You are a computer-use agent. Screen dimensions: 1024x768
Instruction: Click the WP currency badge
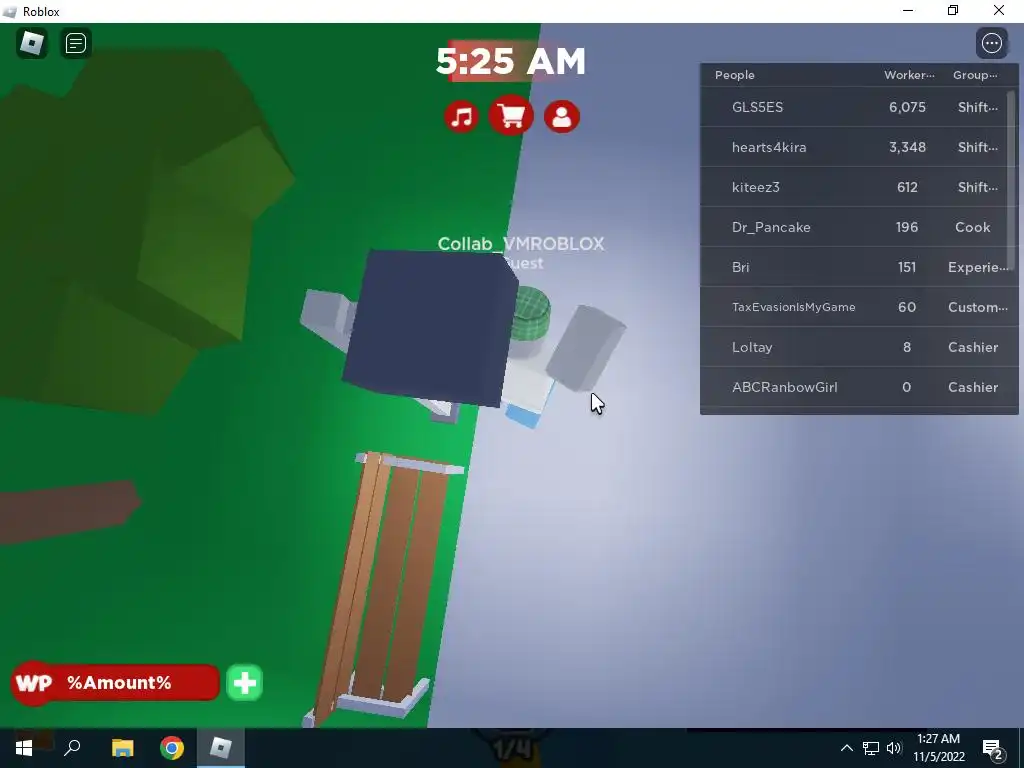point(33,683)
